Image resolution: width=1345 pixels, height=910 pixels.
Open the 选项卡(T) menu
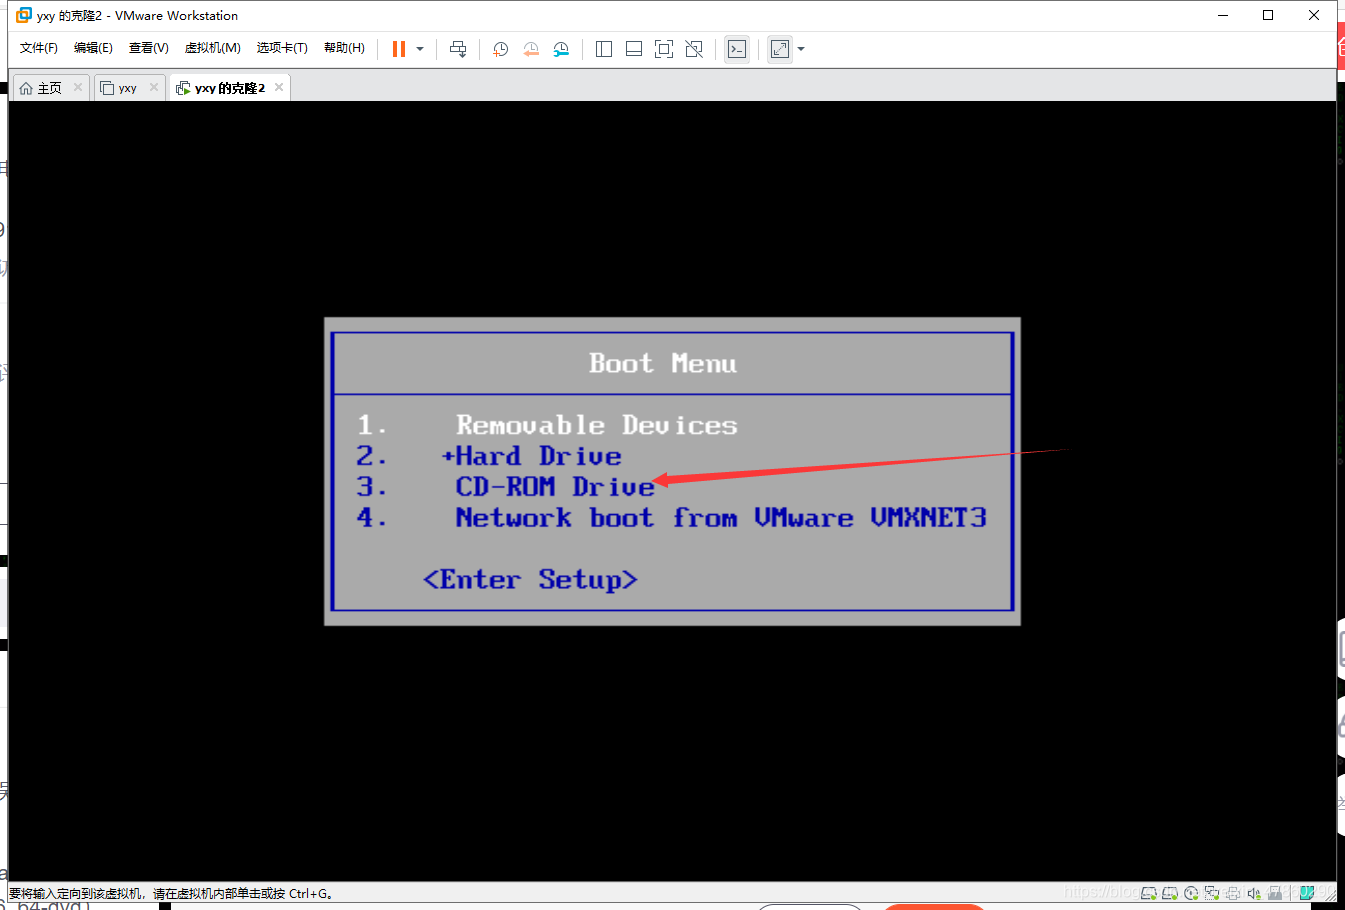pyautogui.click(x=282, y=48)
